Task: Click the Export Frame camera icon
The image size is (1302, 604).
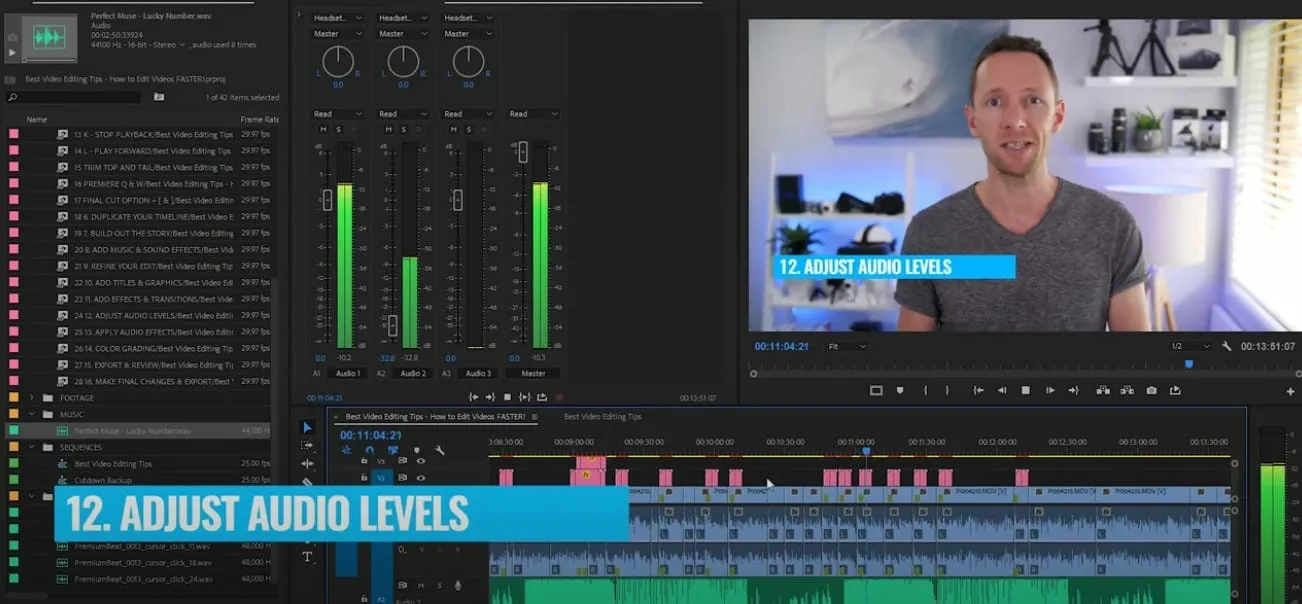Action: (1152, 390)
